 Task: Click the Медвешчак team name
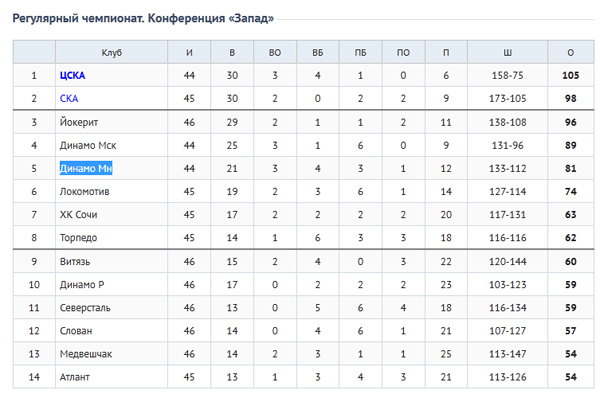[86, 354]
